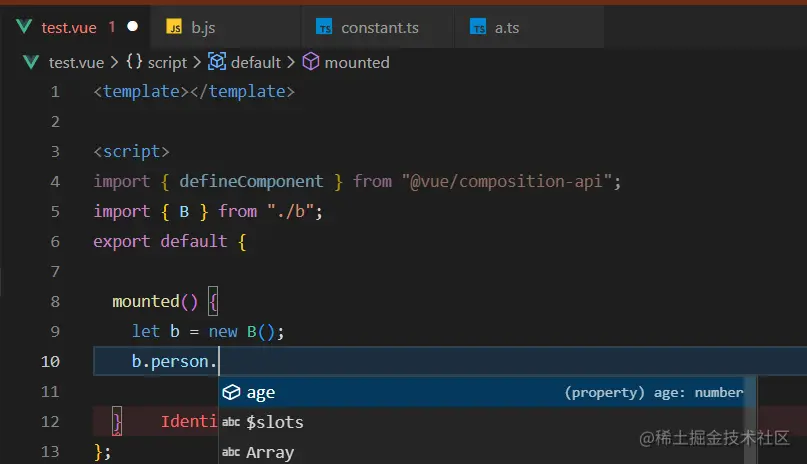Click line number 8 in the gutter
This screenshot has height=464, width=807.
(x=55, y=301)
